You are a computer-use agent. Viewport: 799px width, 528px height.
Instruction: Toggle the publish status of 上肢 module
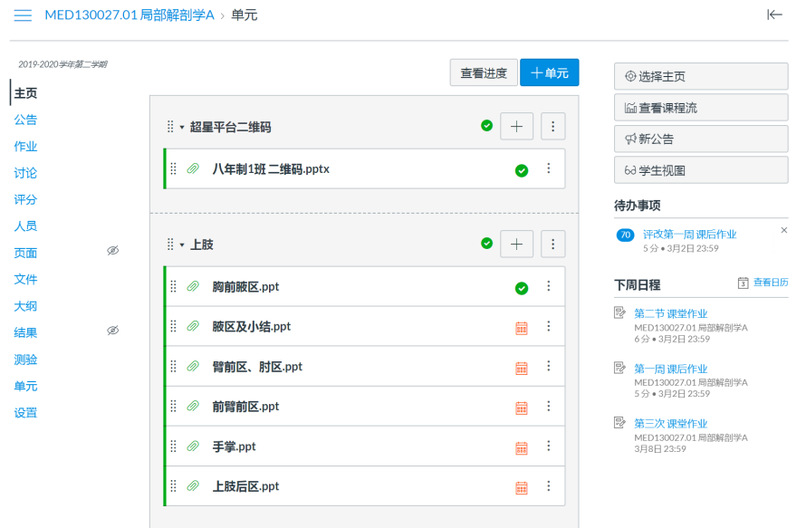tap(486, 244)
